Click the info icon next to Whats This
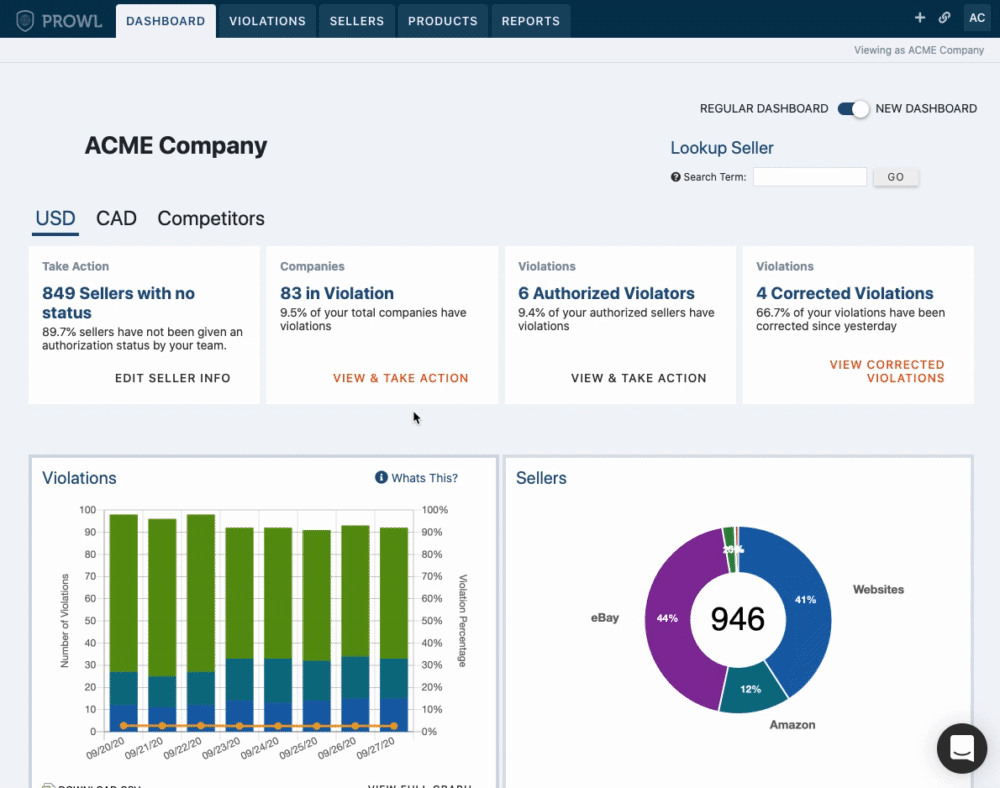This screenshot has height=788, width=1000. click(x=379, y=478)
